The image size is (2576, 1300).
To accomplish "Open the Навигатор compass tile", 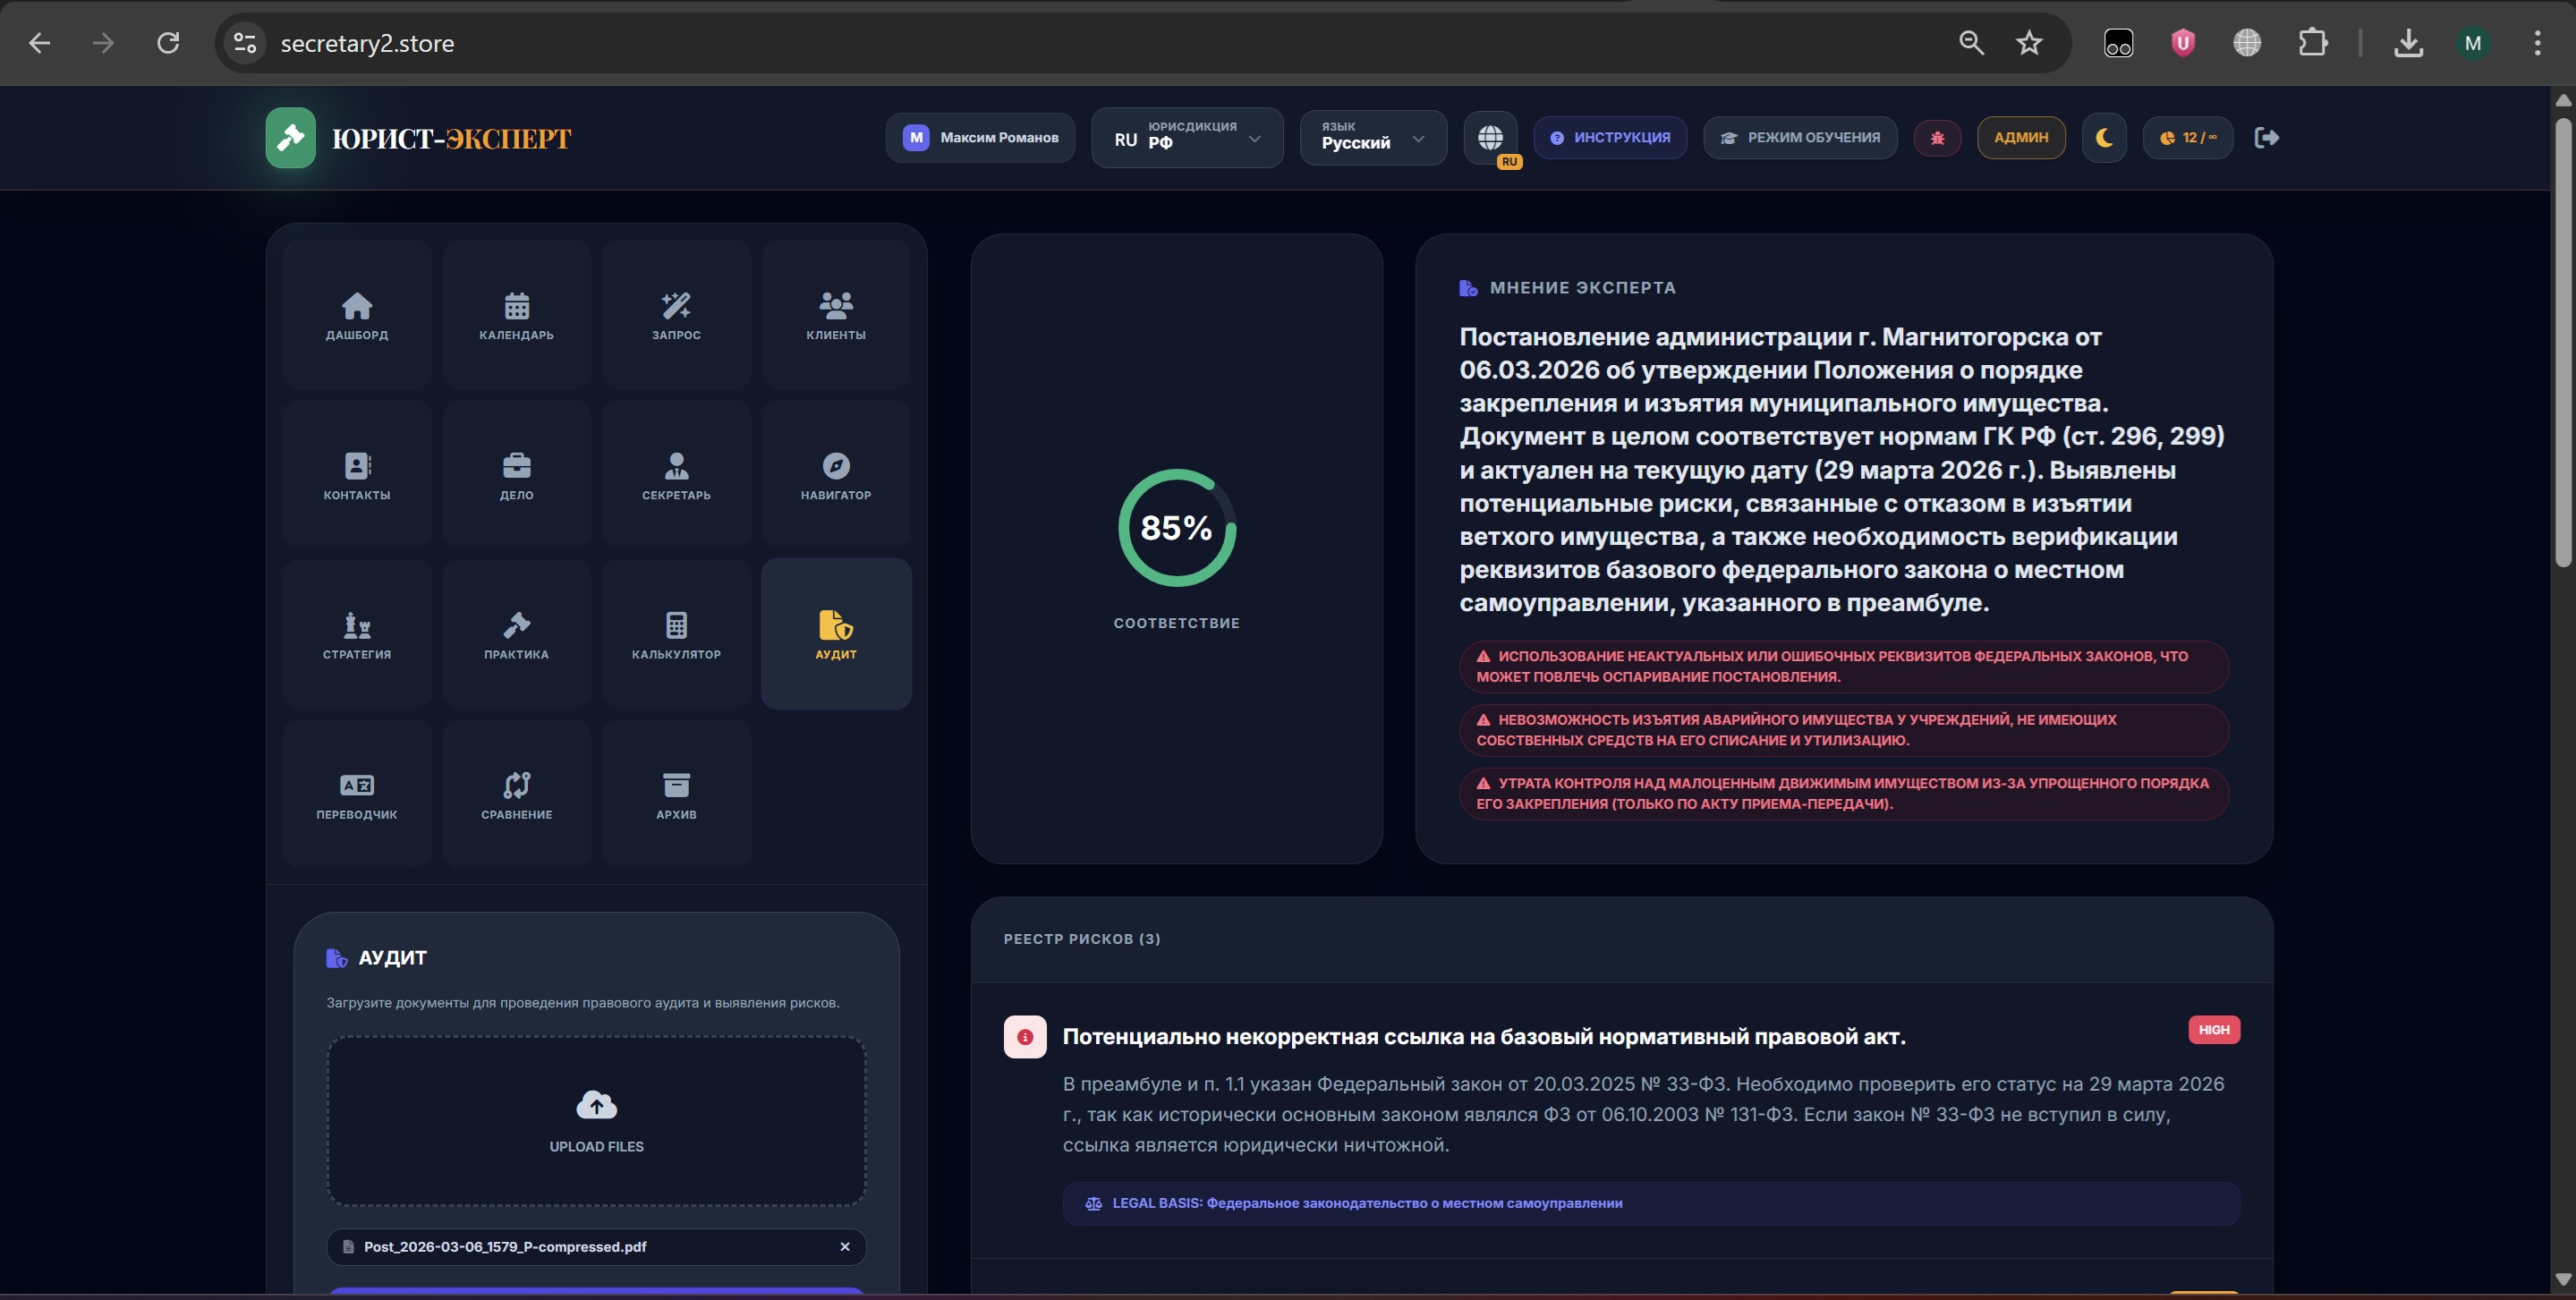I will [x=836, y=474].
